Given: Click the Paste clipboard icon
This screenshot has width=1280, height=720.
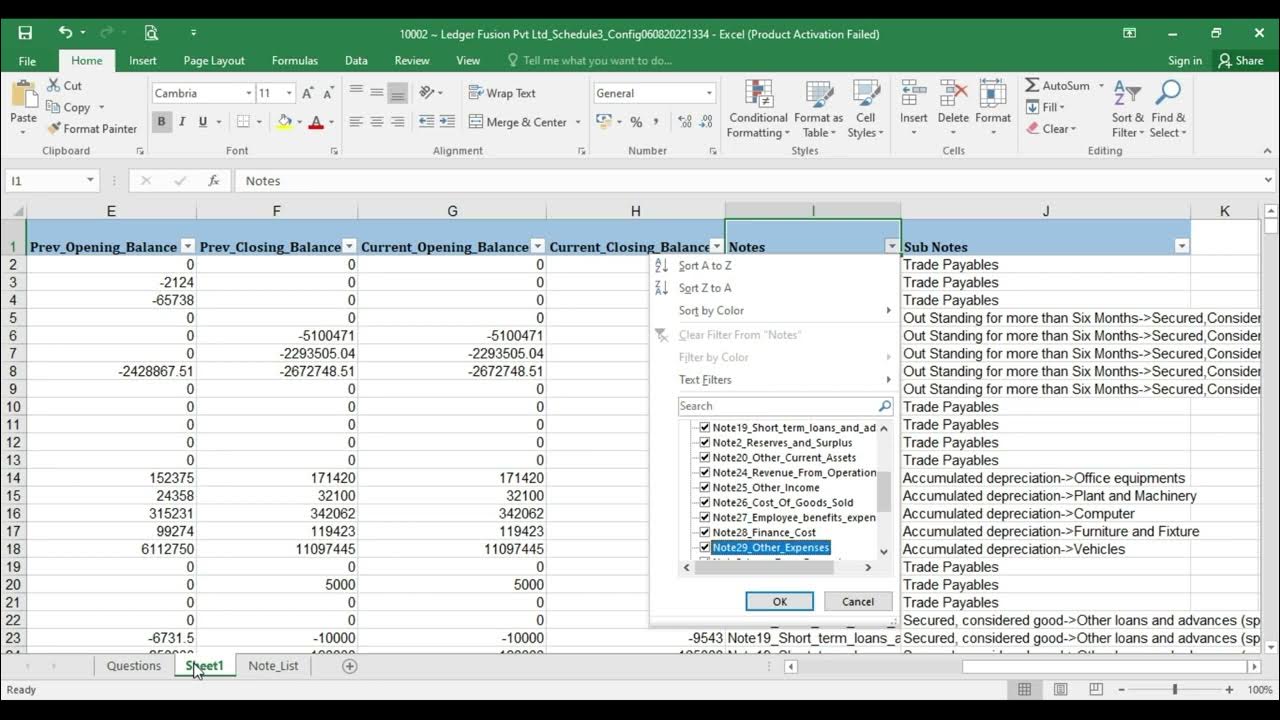Looking at the screenshot, I should [x=23, y=96].
